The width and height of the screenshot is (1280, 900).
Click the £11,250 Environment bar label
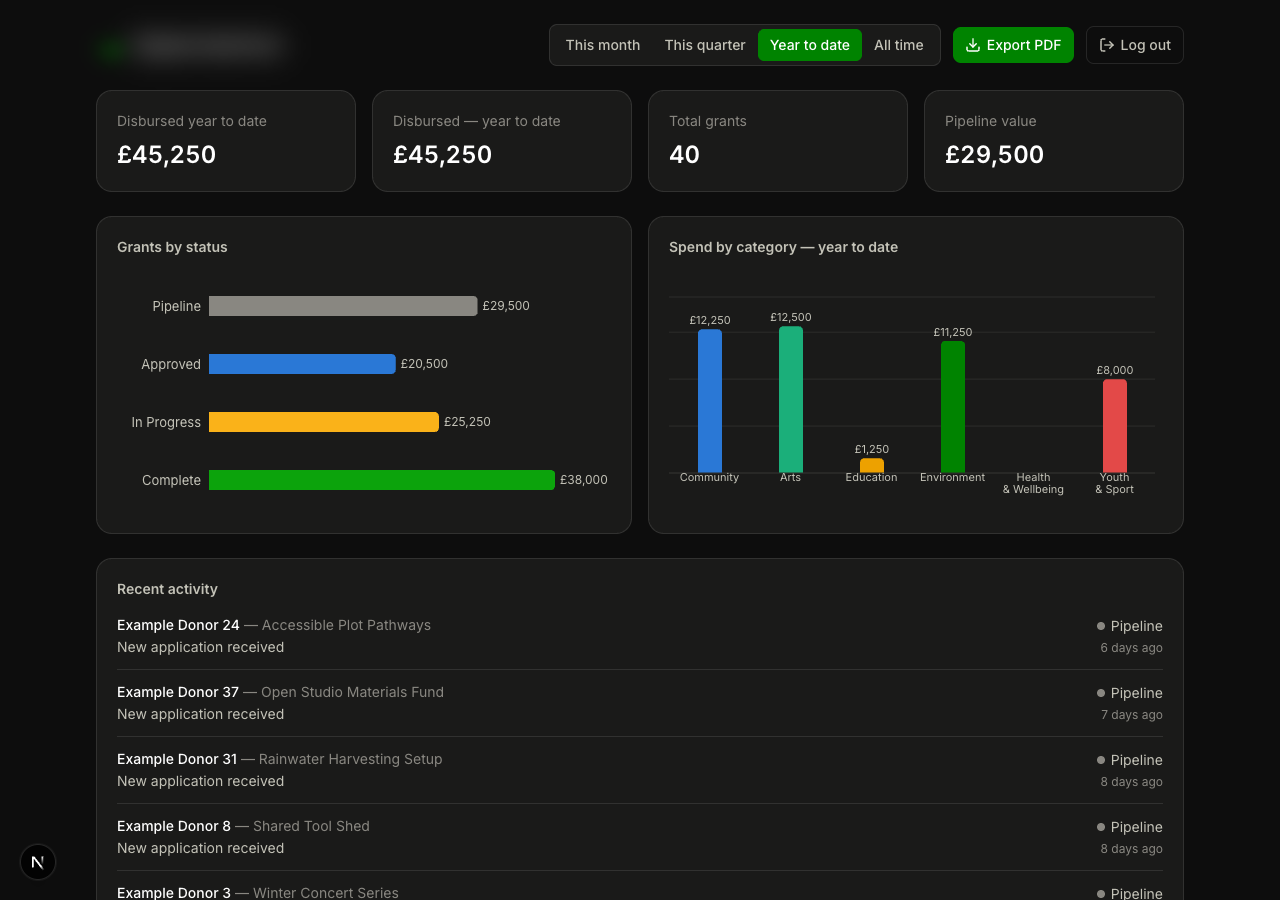953,332
